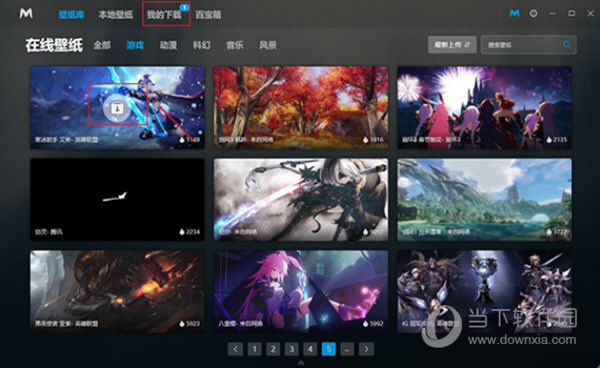Switch to the 本地壁纸 tab

116,15
